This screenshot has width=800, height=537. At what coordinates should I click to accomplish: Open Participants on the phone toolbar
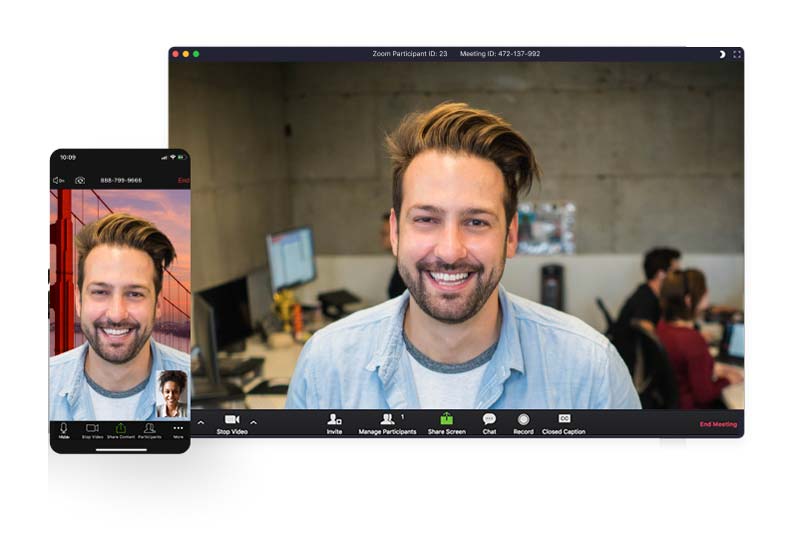pos(149,430)
